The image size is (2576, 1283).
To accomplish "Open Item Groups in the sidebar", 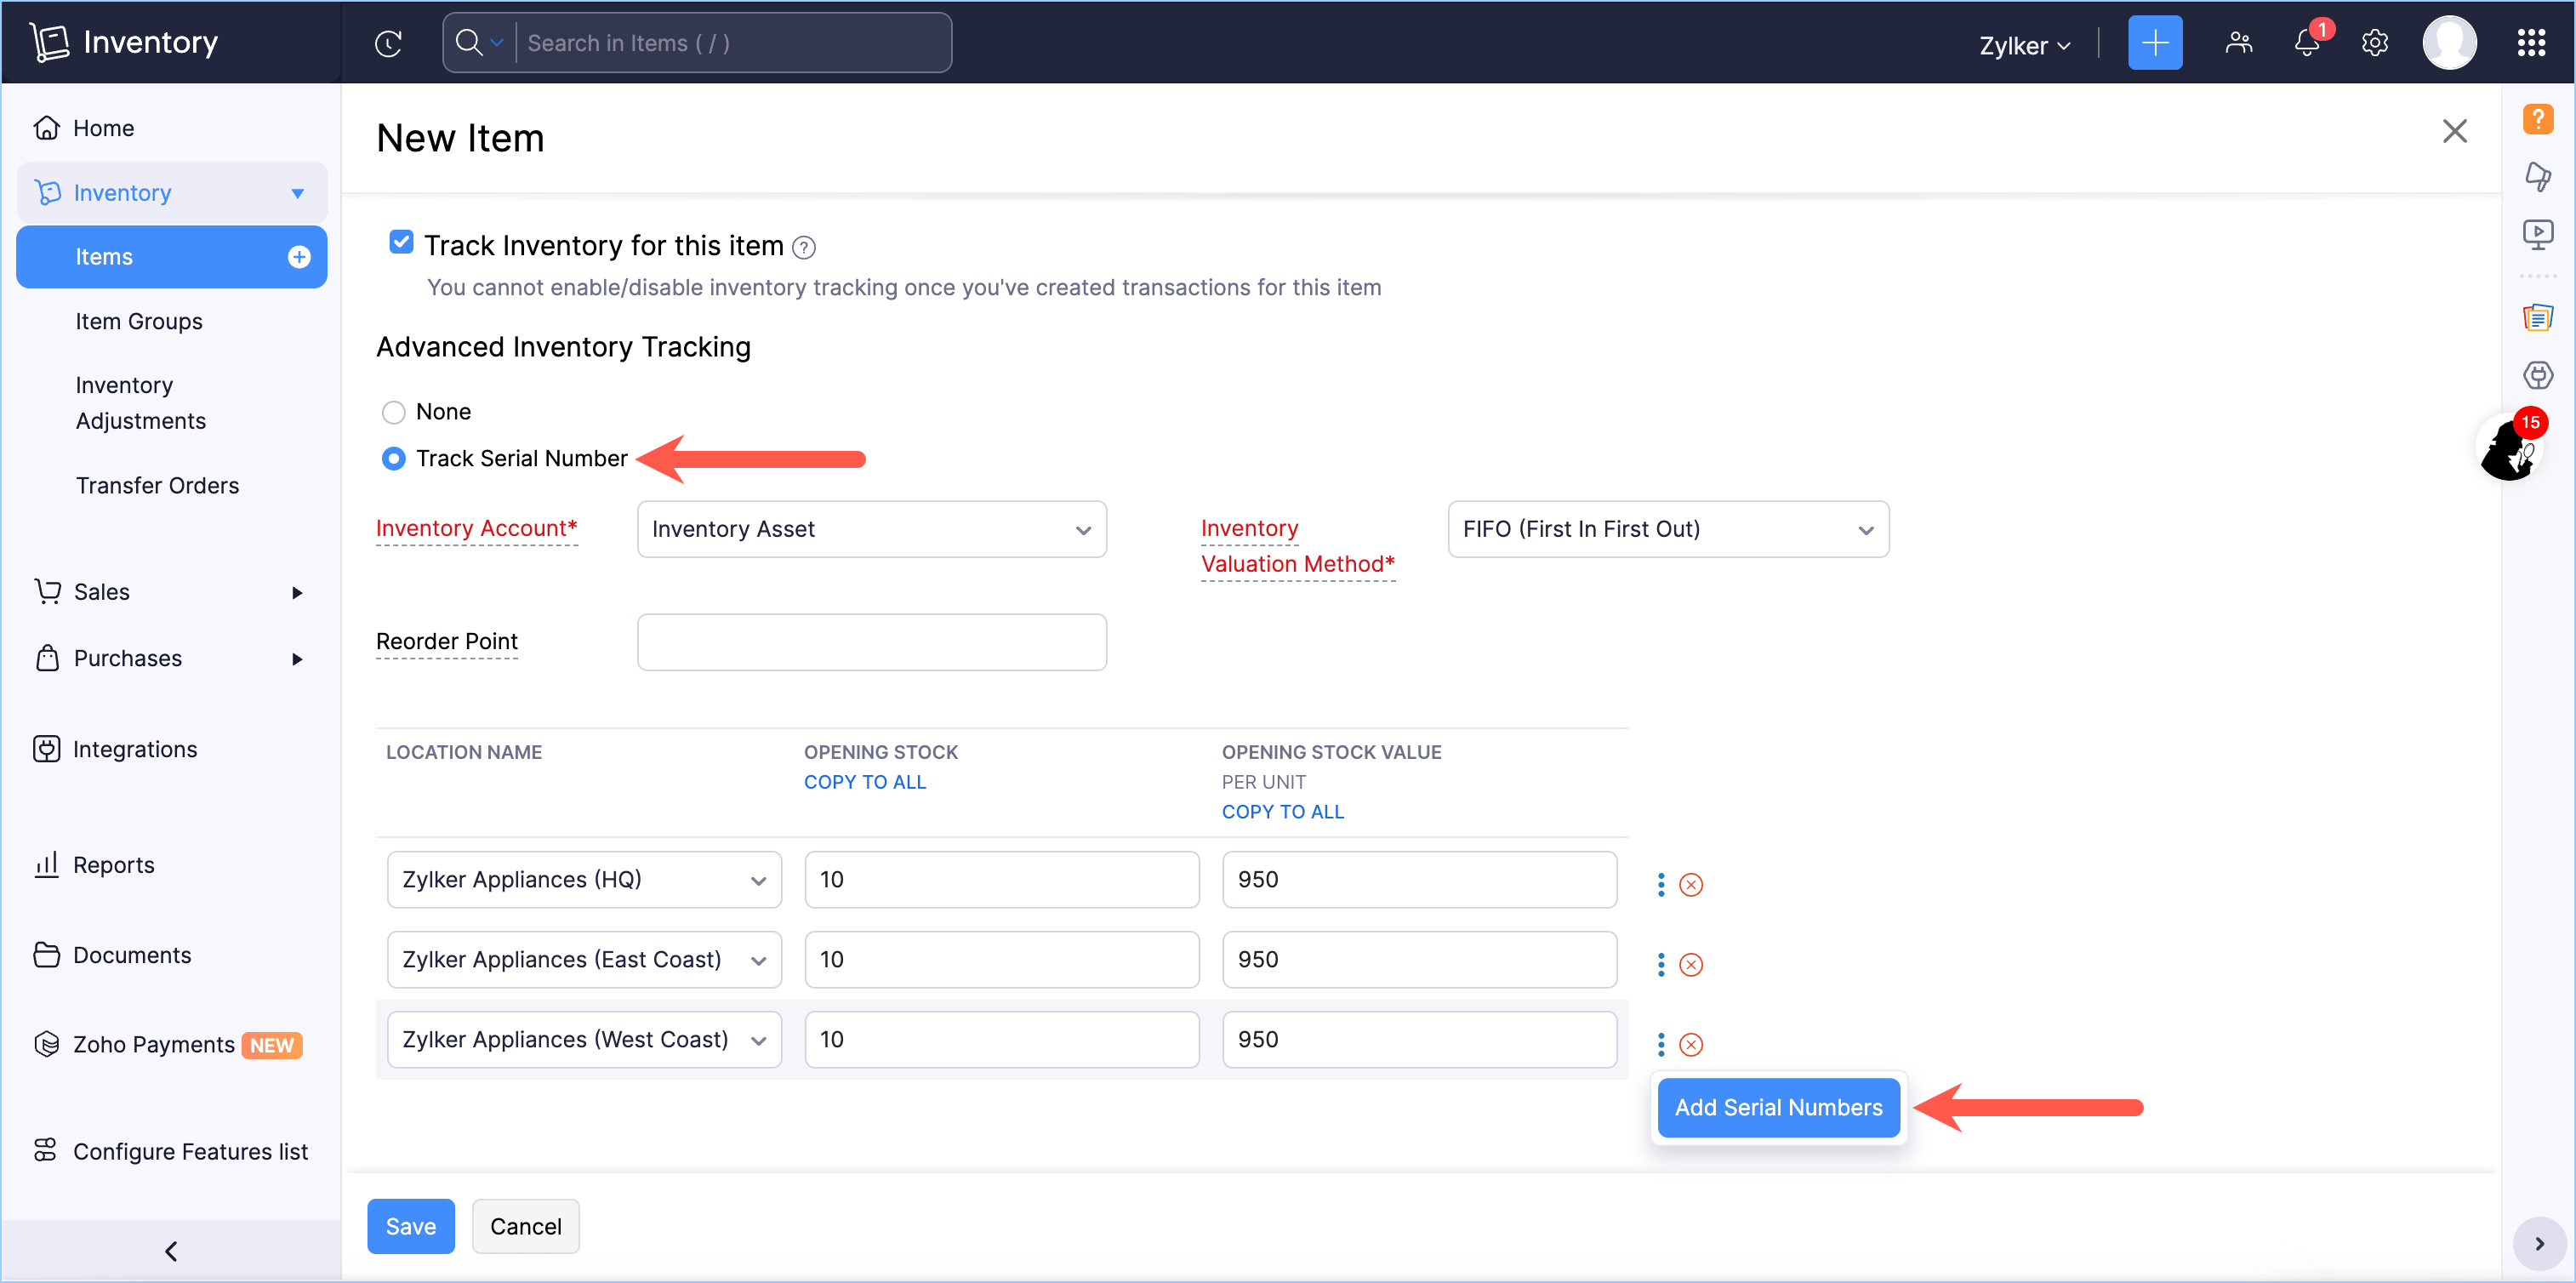I will 138,321.
